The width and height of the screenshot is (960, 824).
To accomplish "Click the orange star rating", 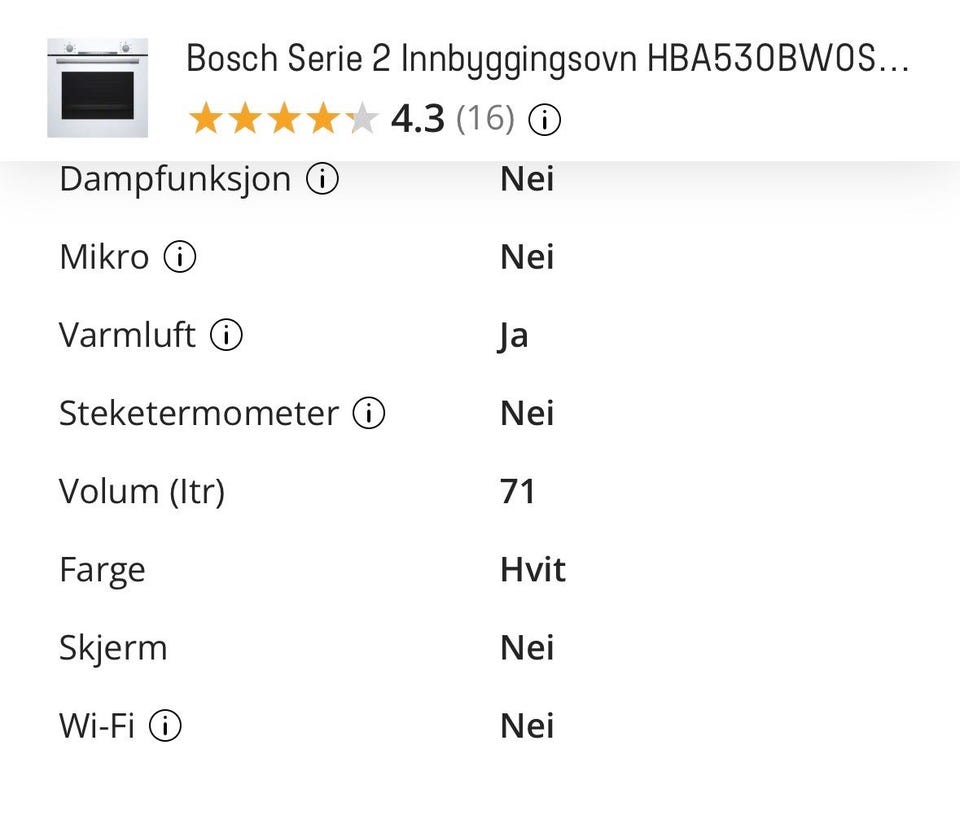I will coord(284,118).
